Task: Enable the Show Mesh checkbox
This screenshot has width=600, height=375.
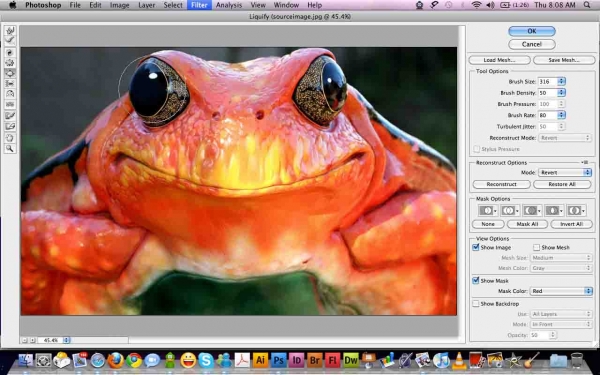Action: coord(536,247)
